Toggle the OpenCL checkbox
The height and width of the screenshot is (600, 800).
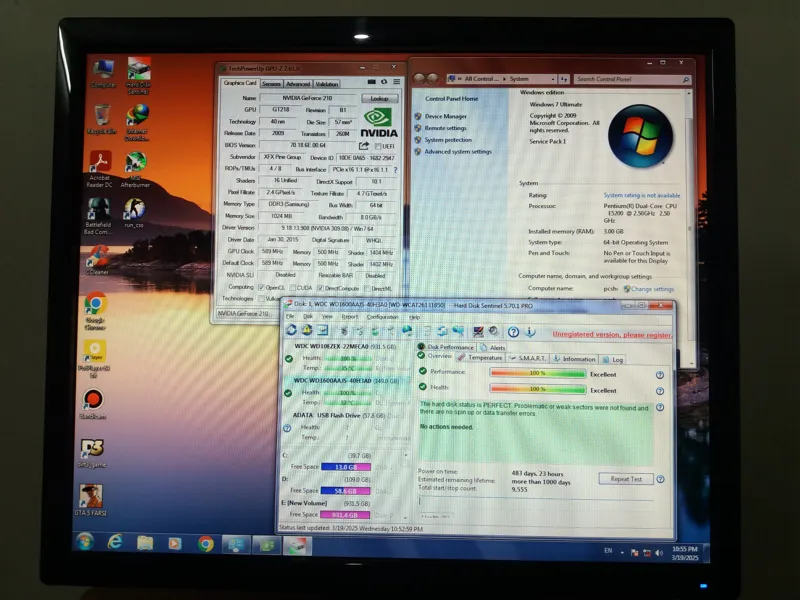point(261,288)
